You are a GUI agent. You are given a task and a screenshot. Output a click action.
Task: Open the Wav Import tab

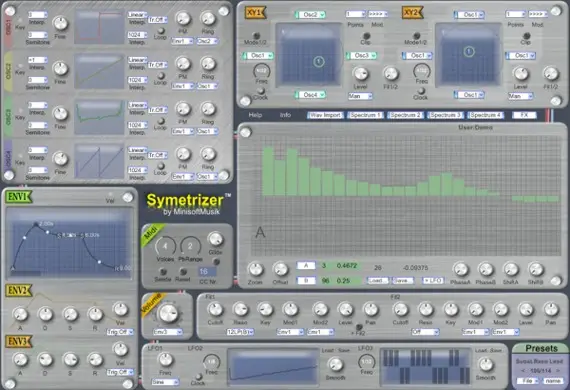coord(325,115)
